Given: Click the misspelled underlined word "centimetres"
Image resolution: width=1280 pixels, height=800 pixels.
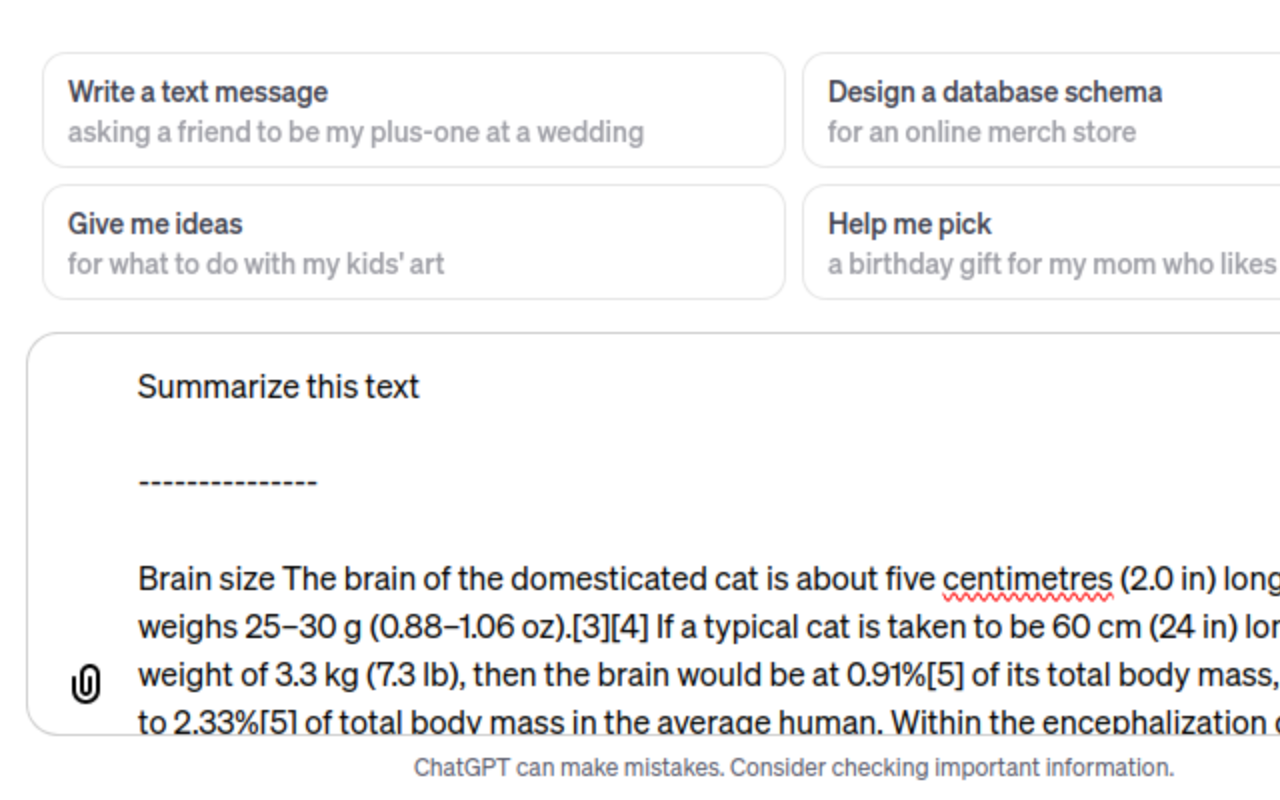Looking at the screenshot, I should pyautogui.click(x=1027, y=579).
